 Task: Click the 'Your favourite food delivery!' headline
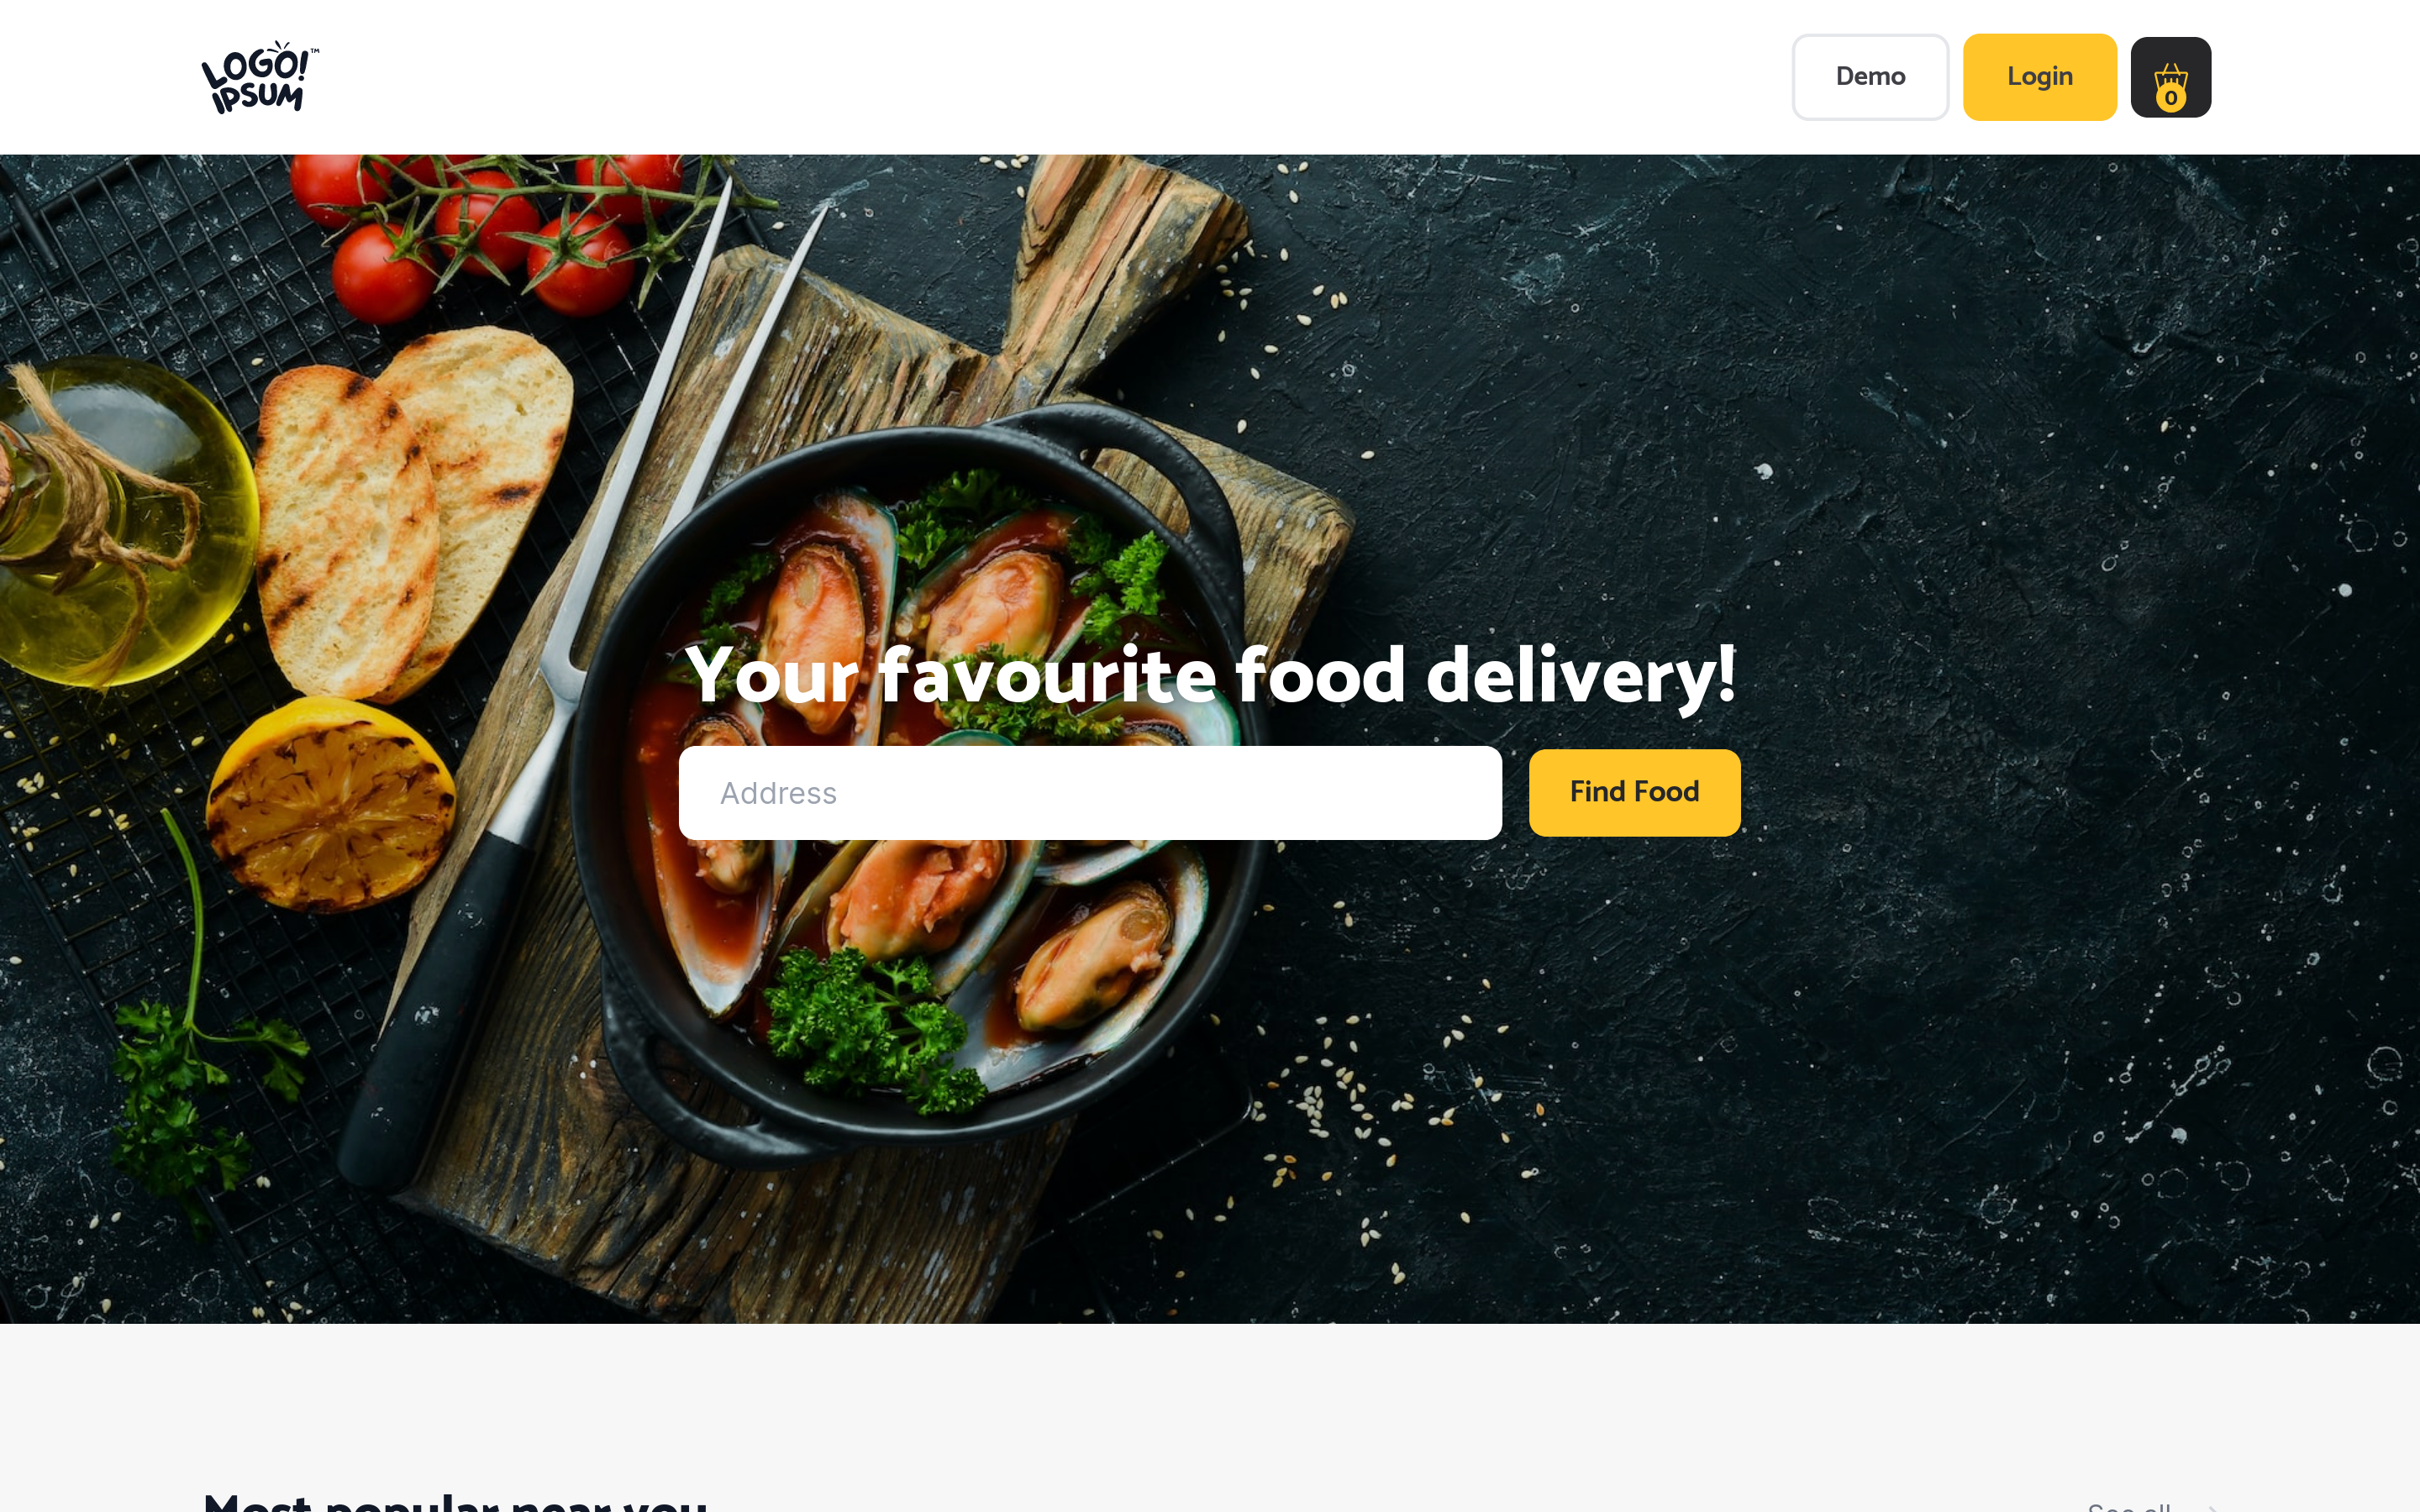[x=1210, y=676]
